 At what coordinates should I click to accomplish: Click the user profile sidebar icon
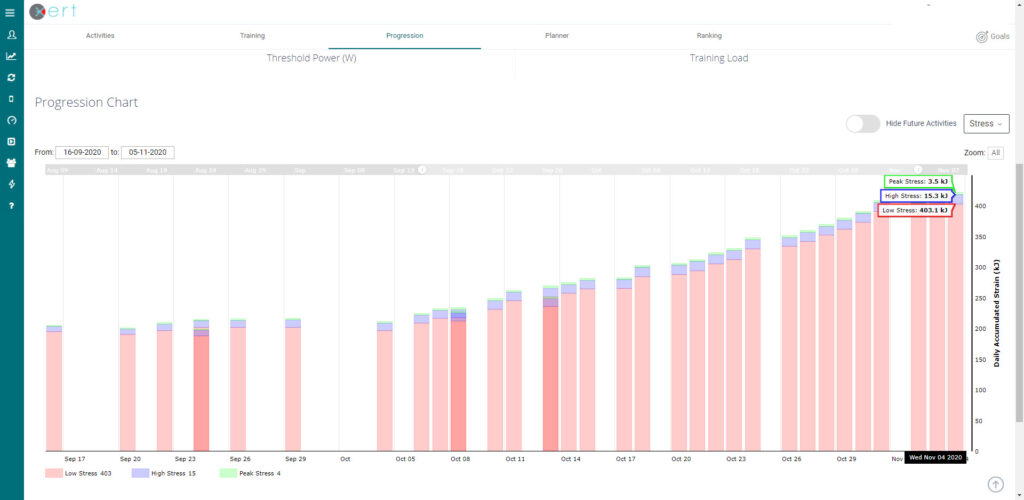(x=11, y=35)
